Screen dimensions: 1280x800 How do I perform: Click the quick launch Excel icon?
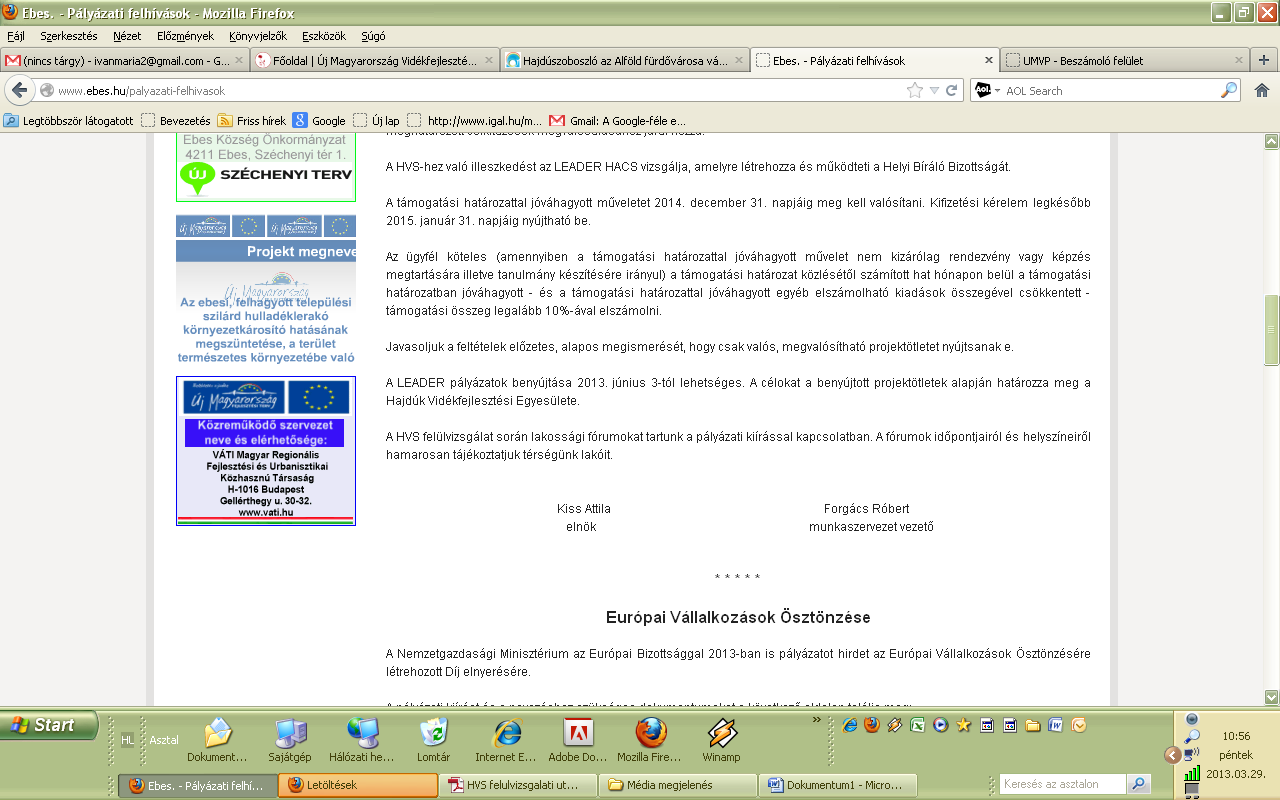click(917, 725)
